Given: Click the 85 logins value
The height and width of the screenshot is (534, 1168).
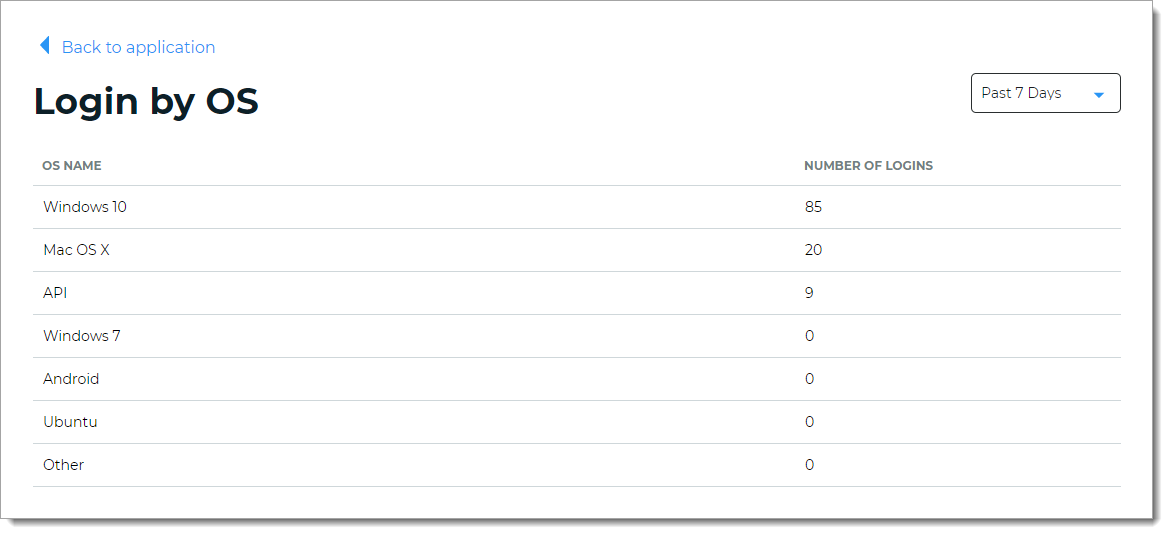Looking at the screenshot, I should [x=813, y=207].
